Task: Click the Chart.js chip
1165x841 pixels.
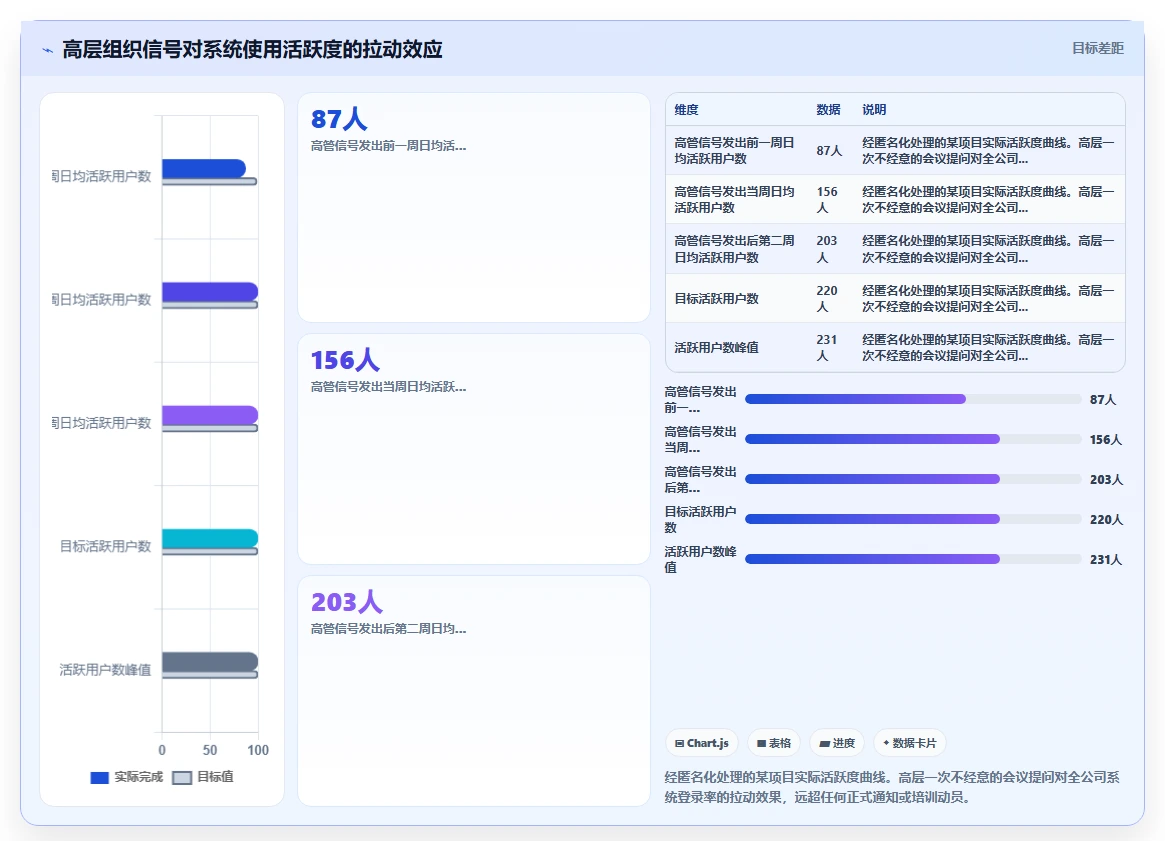Action: [701, 743]
